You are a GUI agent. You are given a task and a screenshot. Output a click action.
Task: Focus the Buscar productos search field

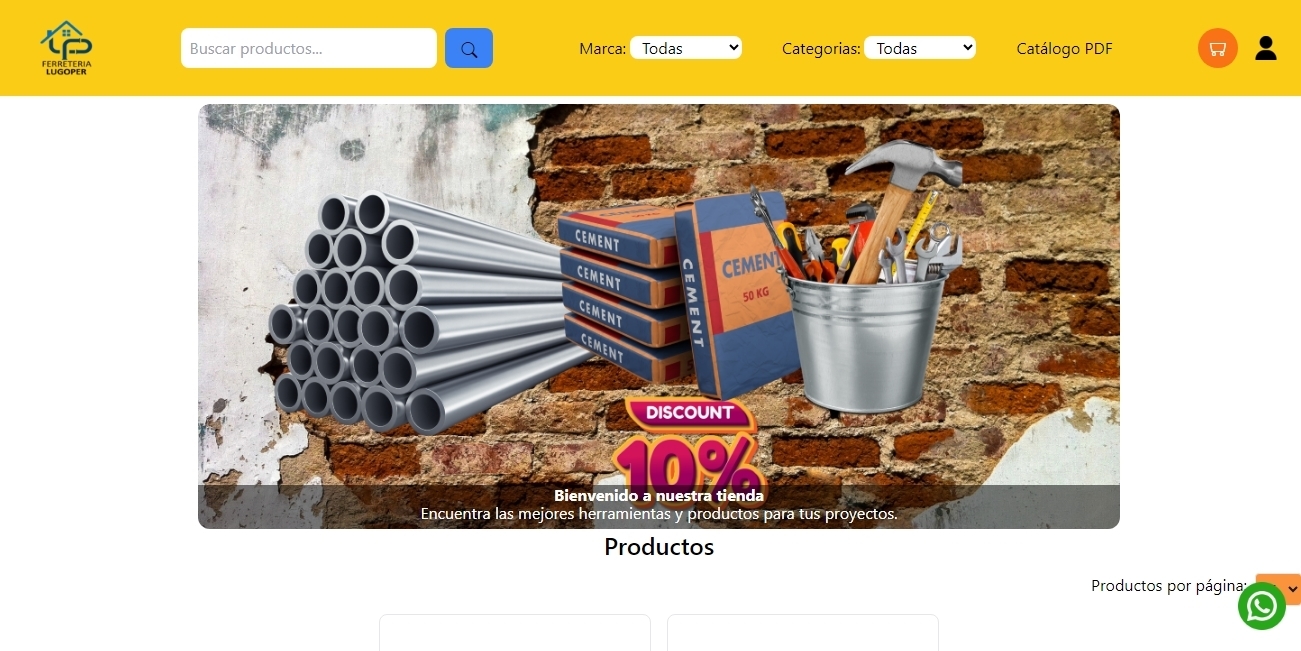click(309, 48)
